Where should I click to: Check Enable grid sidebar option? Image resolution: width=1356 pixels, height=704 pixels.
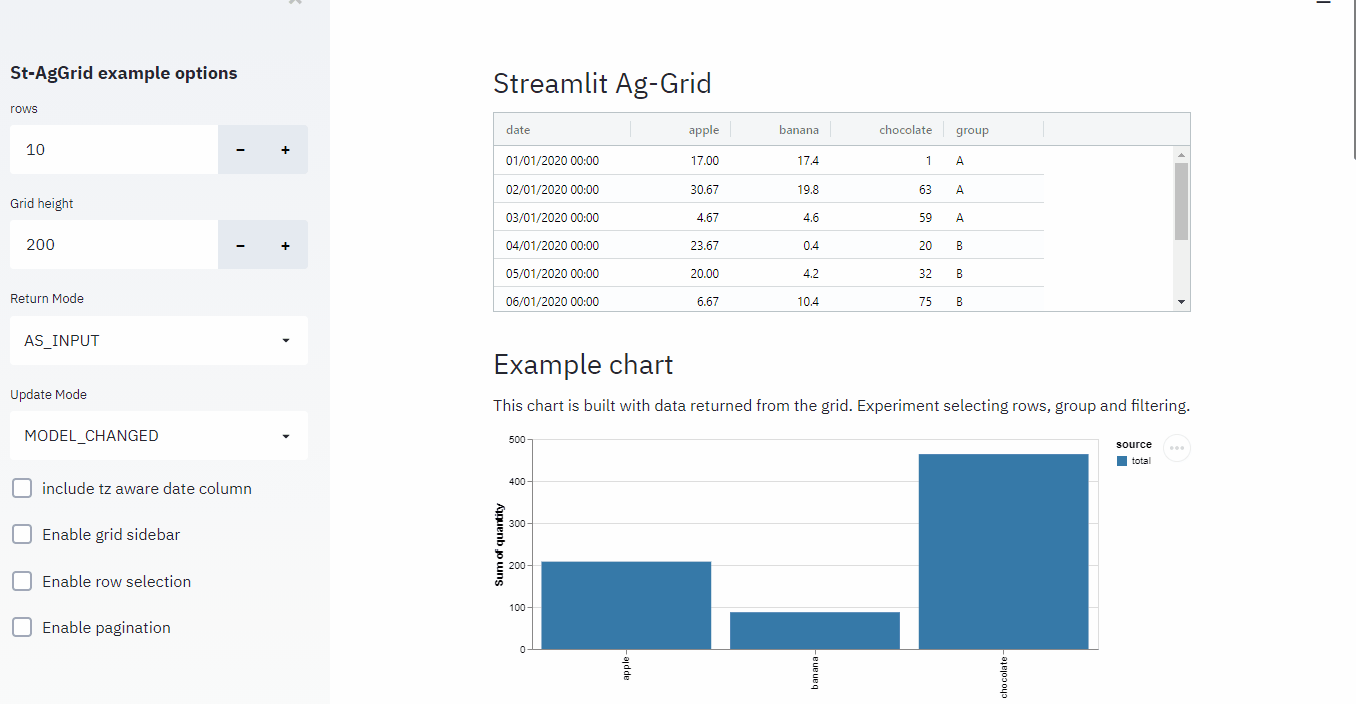(22, 534)
